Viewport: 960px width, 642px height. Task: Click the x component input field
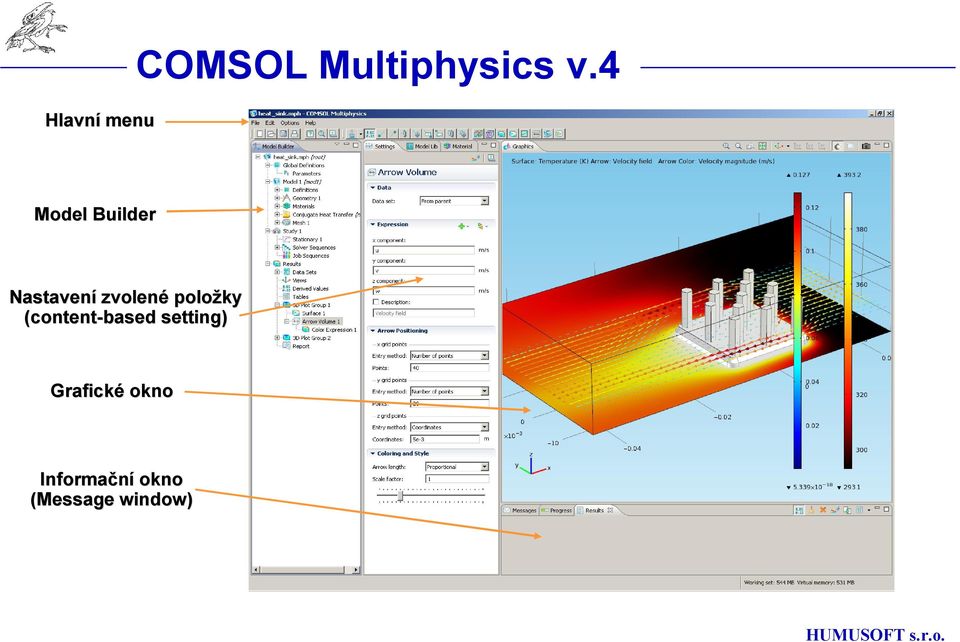[424, 250]
